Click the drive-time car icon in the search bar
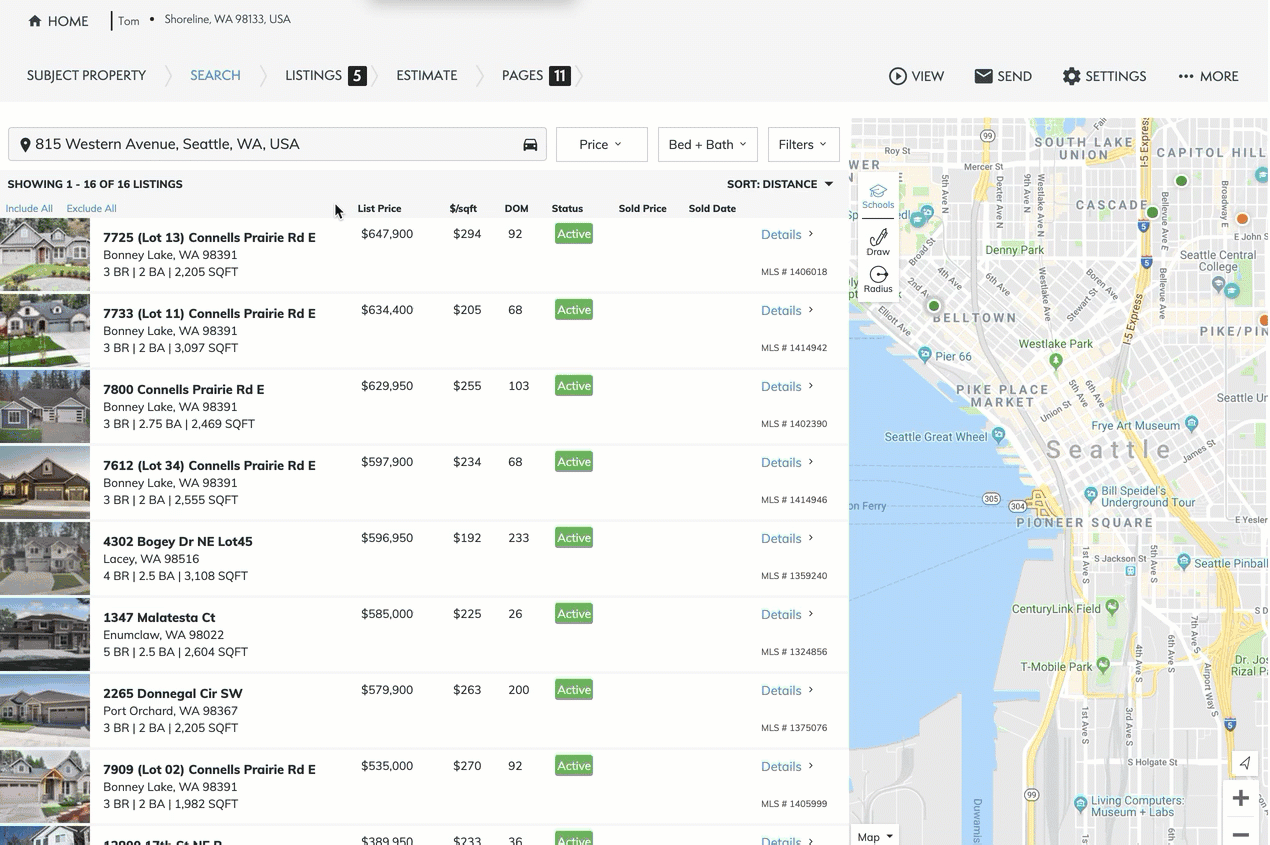The image size is (1270, 845). (530, 144)
